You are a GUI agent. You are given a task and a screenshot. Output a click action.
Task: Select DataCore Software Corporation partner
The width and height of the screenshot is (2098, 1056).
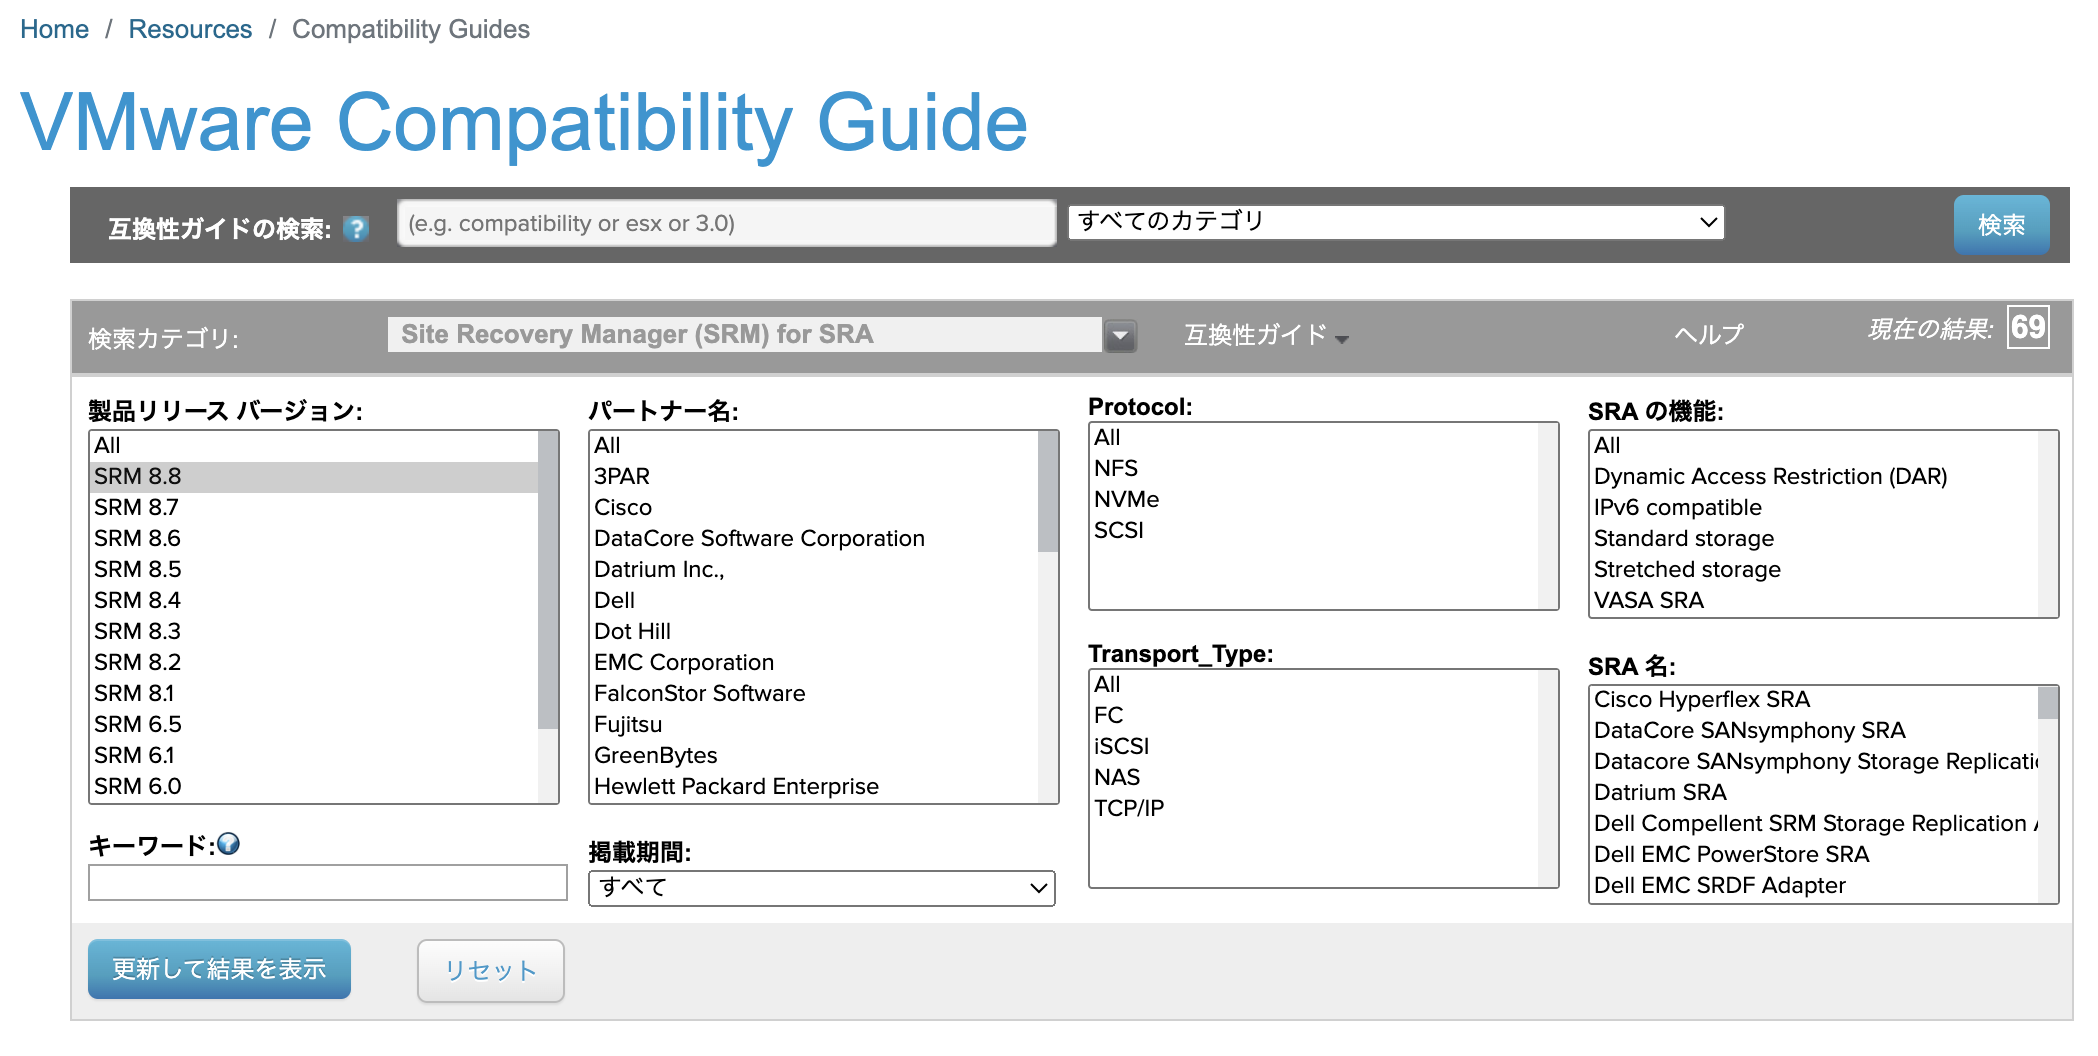coord(814,538)
